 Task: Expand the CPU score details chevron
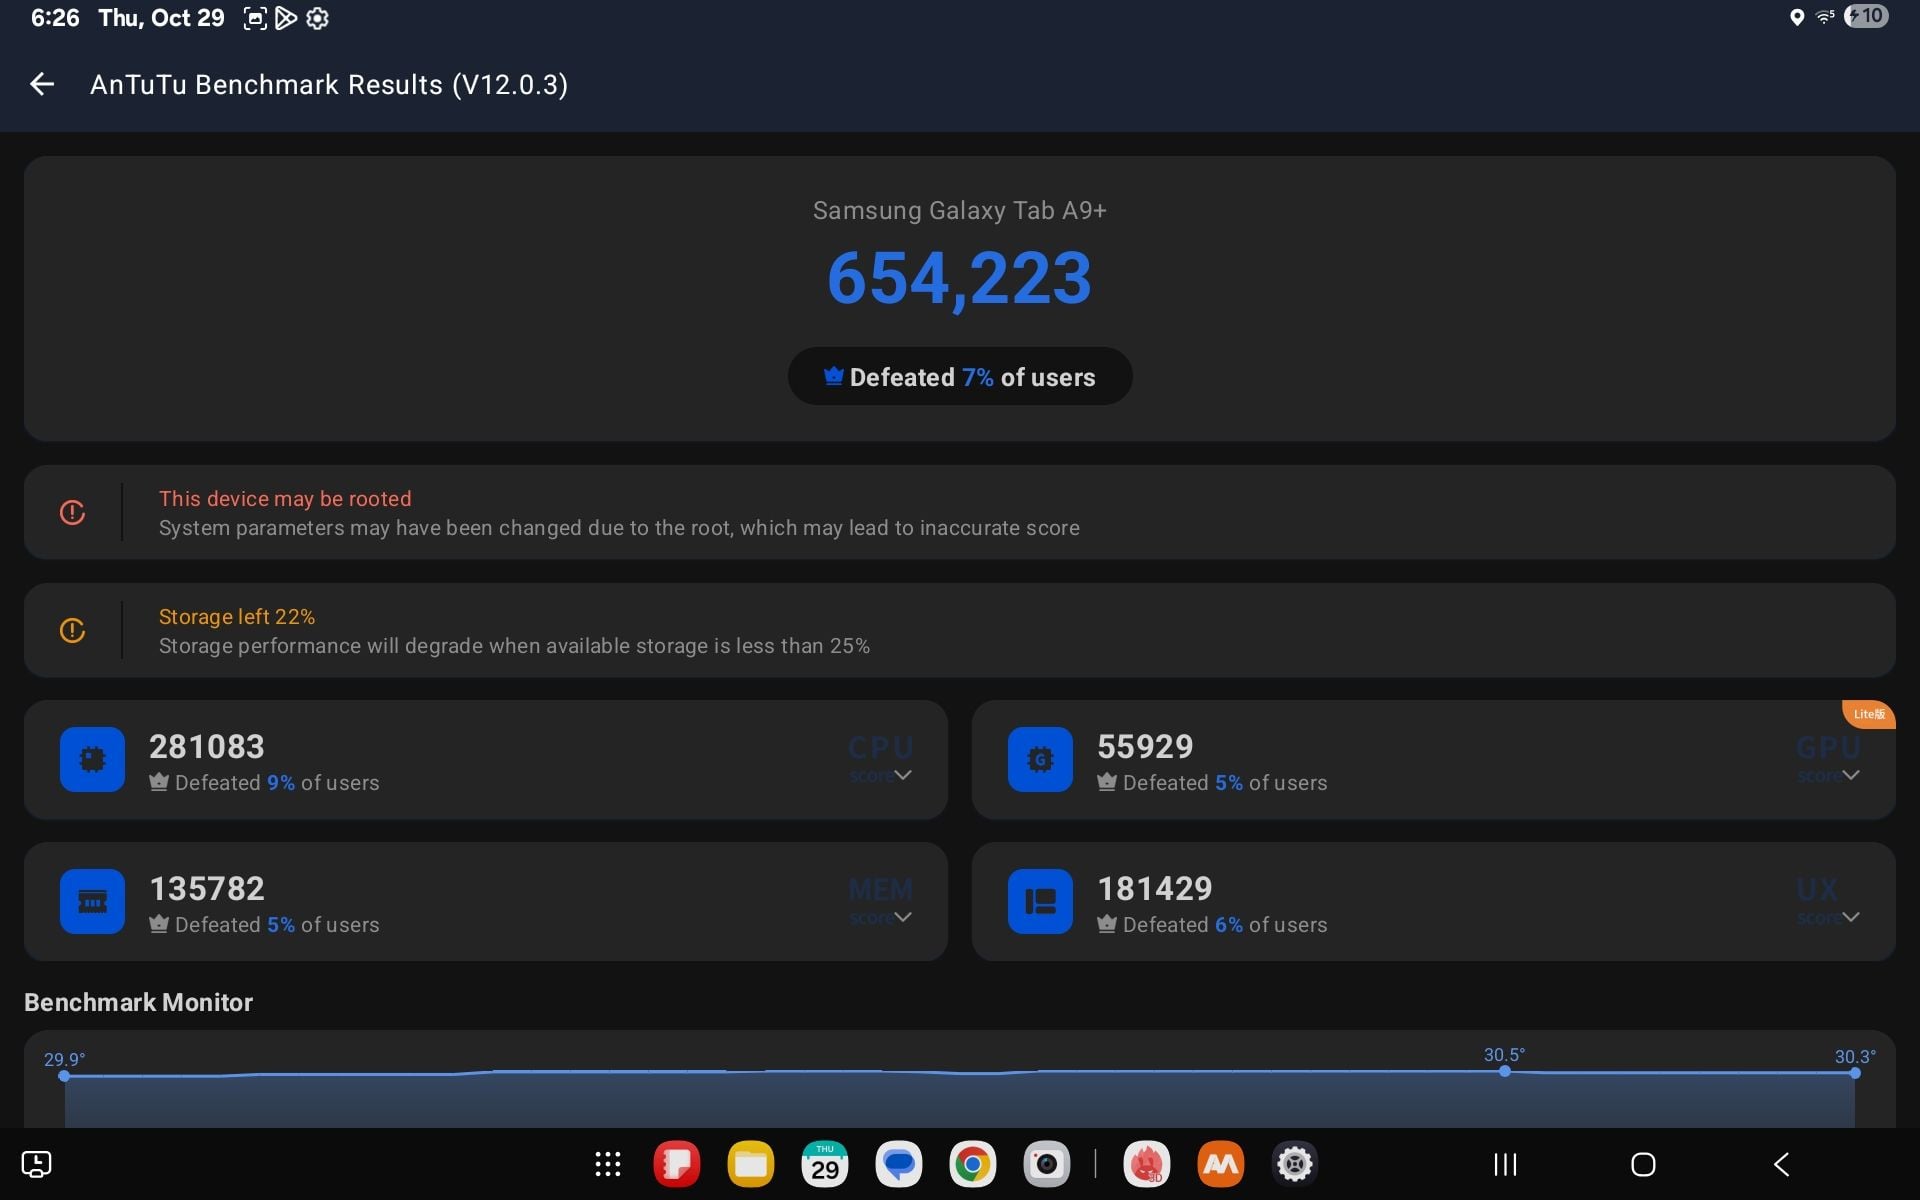pos(903,775)
